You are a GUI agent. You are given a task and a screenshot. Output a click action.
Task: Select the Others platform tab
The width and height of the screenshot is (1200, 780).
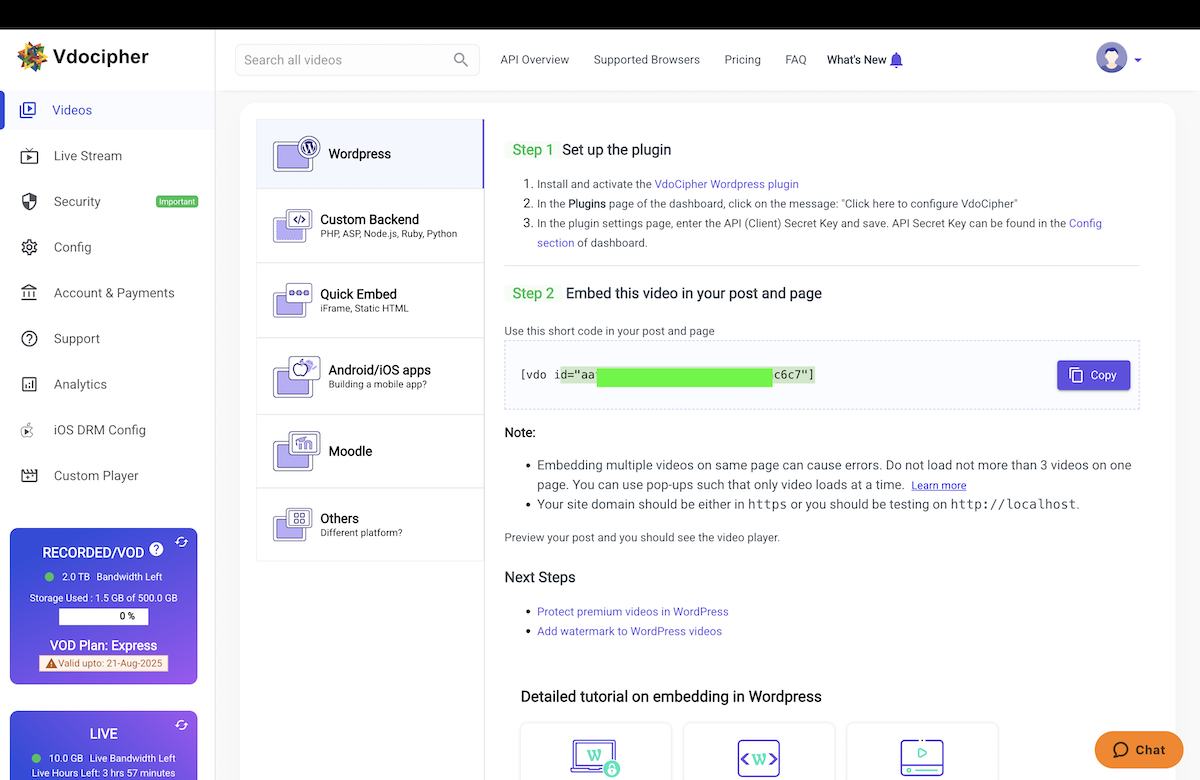click(370, 525)
